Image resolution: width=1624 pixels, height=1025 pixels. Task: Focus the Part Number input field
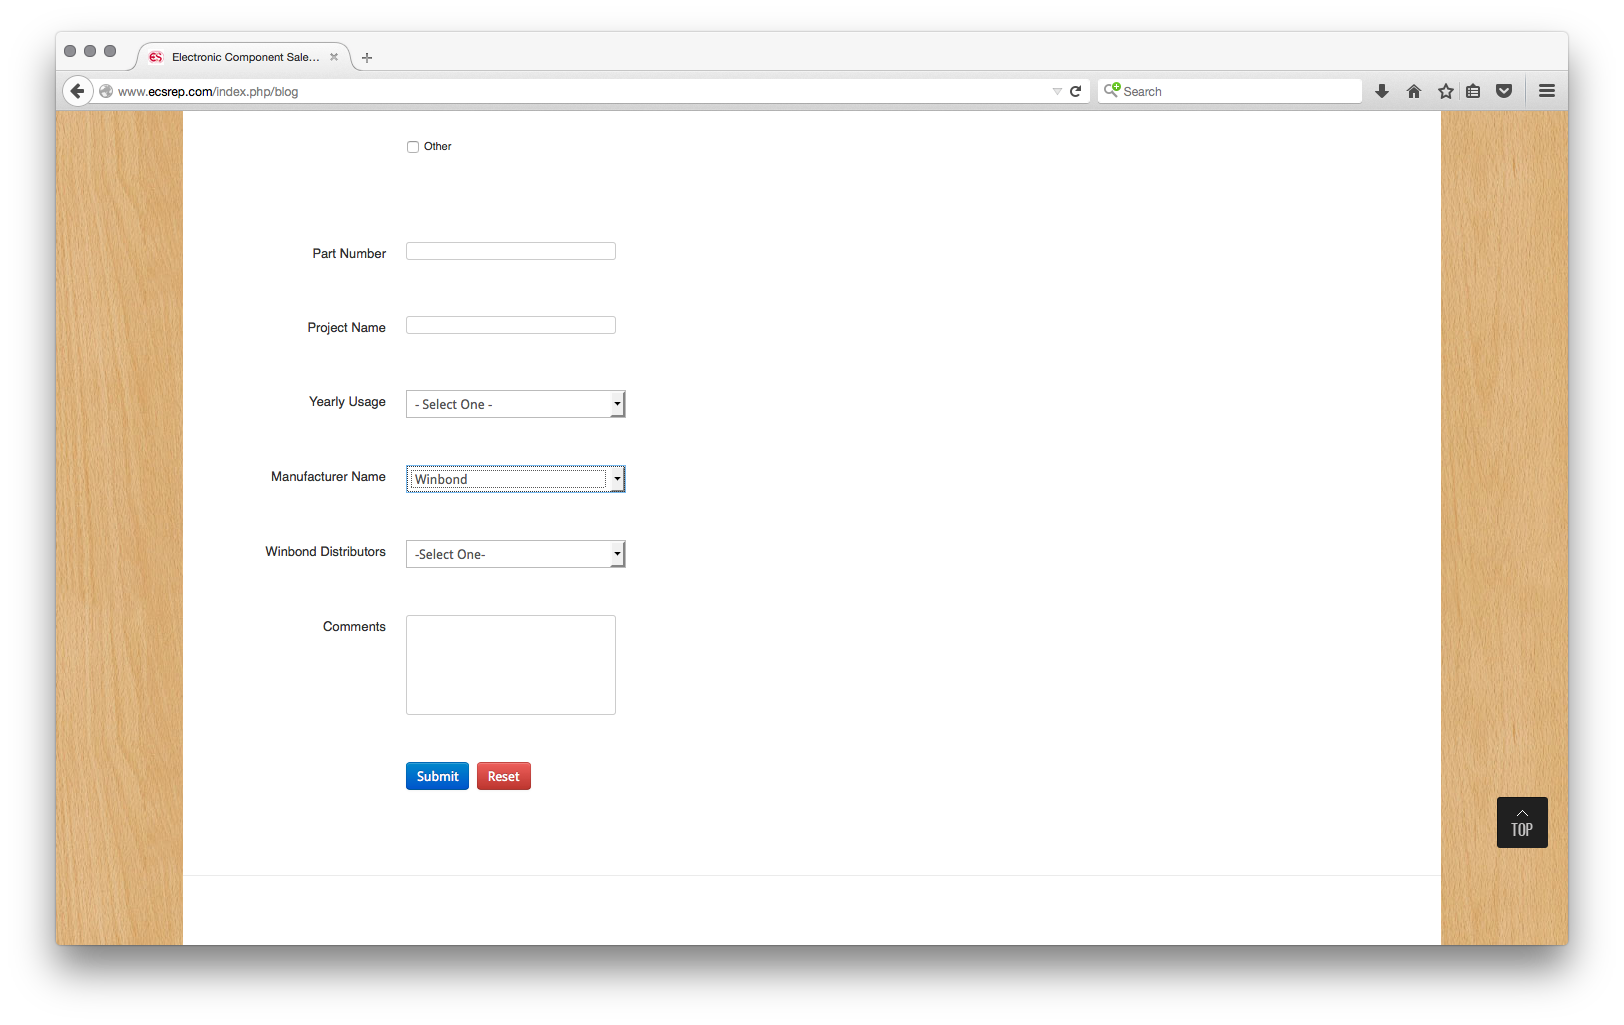click(511, 251)
